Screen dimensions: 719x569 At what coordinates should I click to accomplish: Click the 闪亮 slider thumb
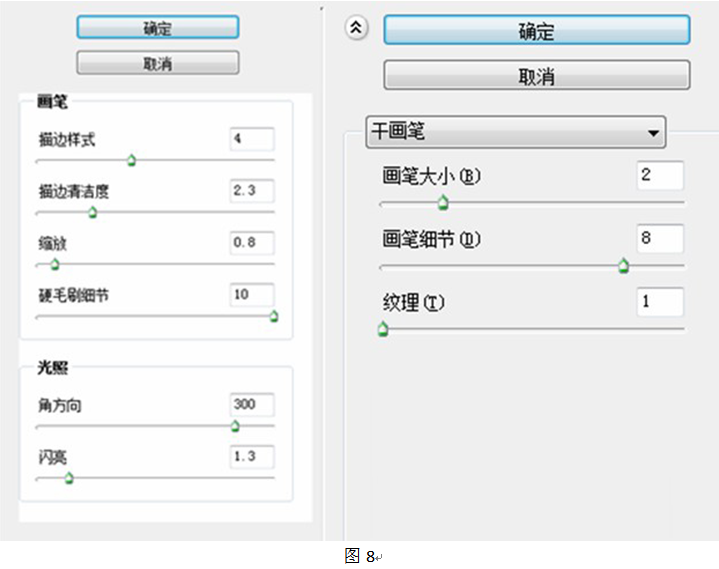click(x=69, y=478)
